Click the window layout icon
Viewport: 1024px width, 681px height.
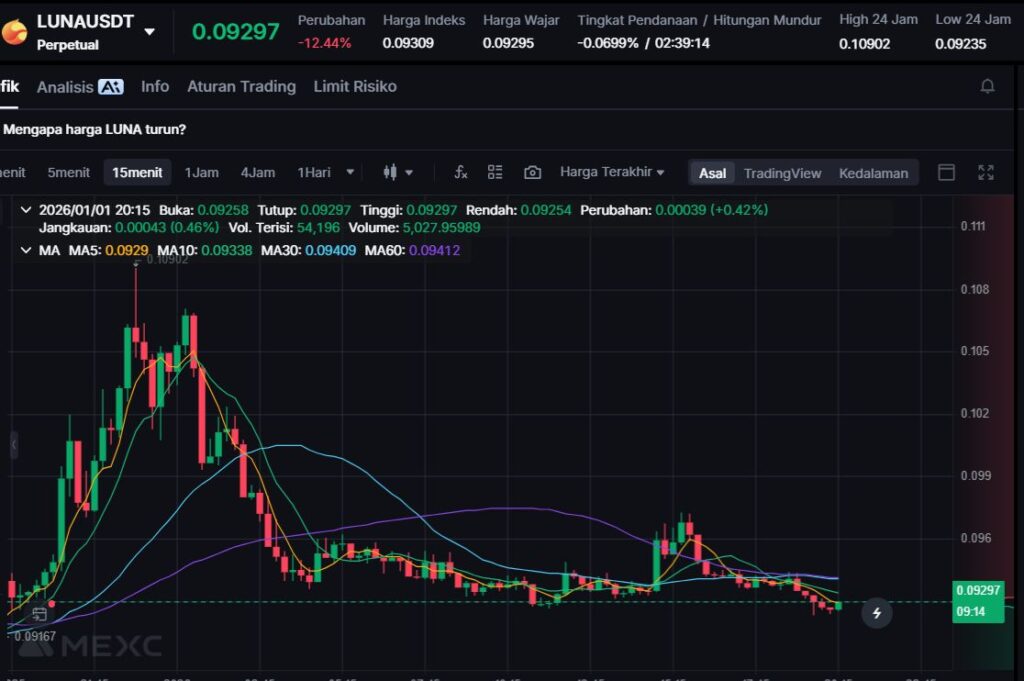click(946, 172)
